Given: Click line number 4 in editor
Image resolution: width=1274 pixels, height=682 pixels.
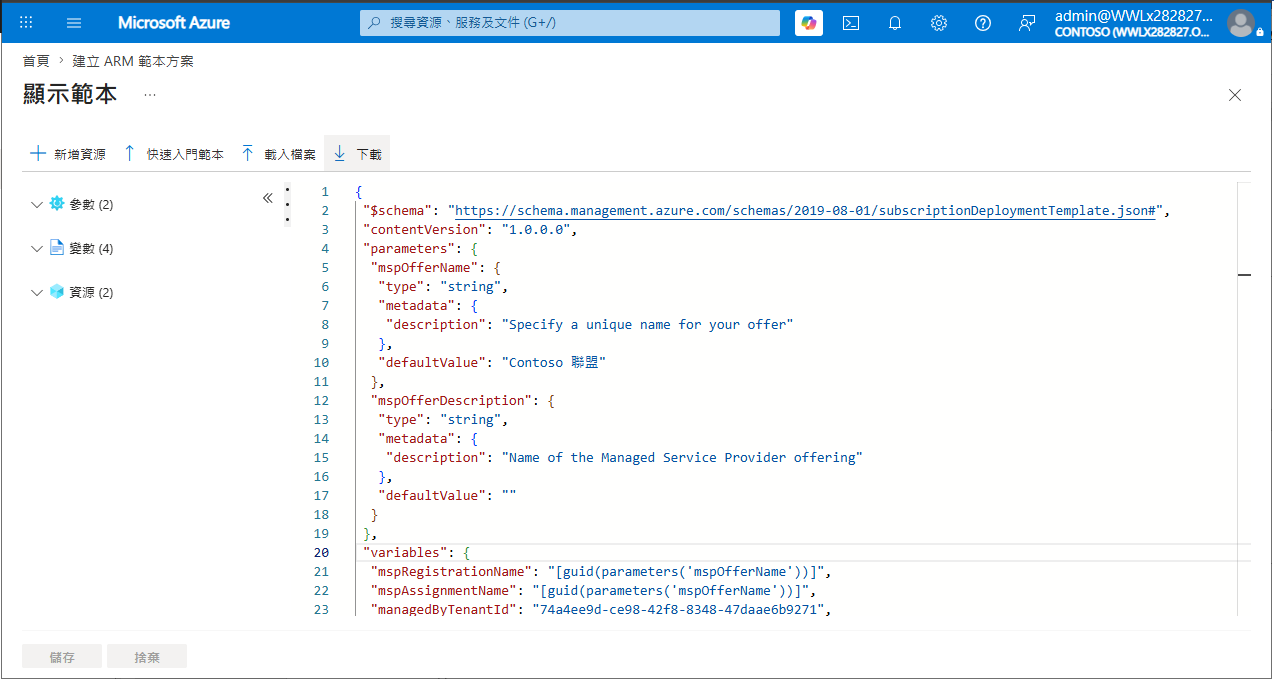Looking at the screenshot, I should 325,249.
